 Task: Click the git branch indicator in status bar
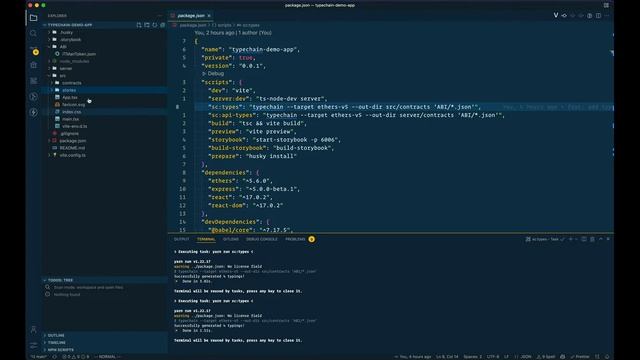click(x=39, y=357)
